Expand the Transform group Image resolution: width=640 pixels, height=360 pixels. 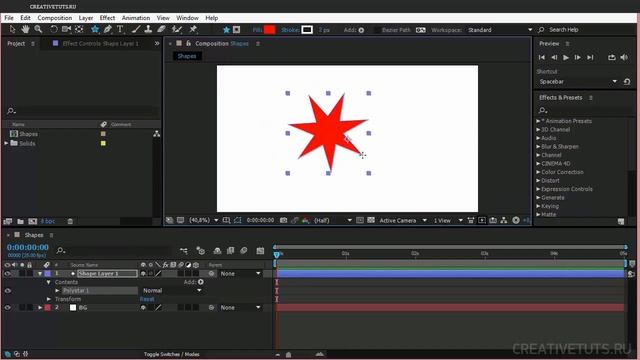click(49, 299)
